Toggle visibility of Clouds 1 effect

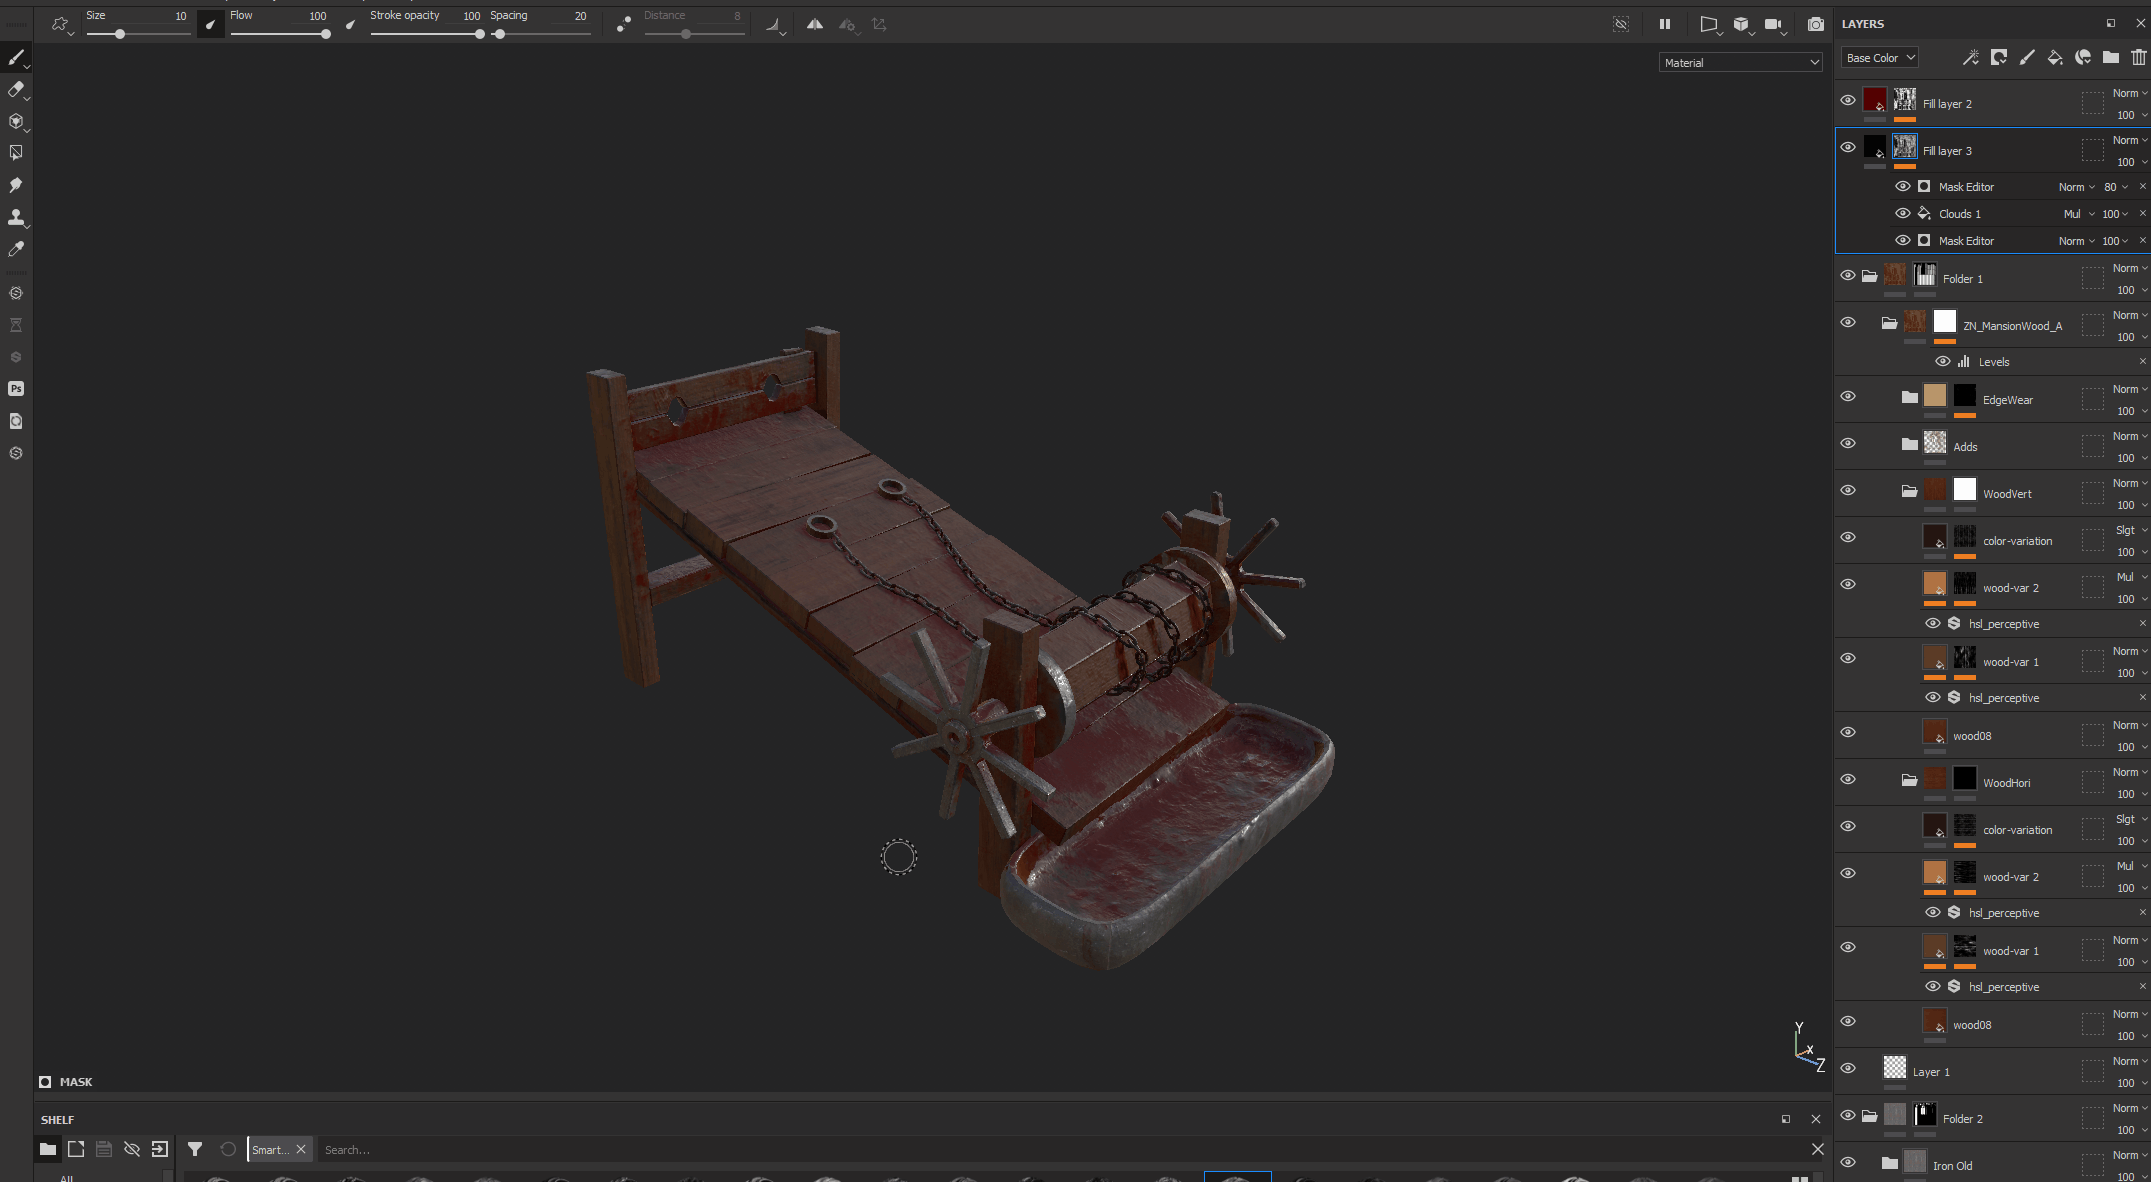point(1903,214)
